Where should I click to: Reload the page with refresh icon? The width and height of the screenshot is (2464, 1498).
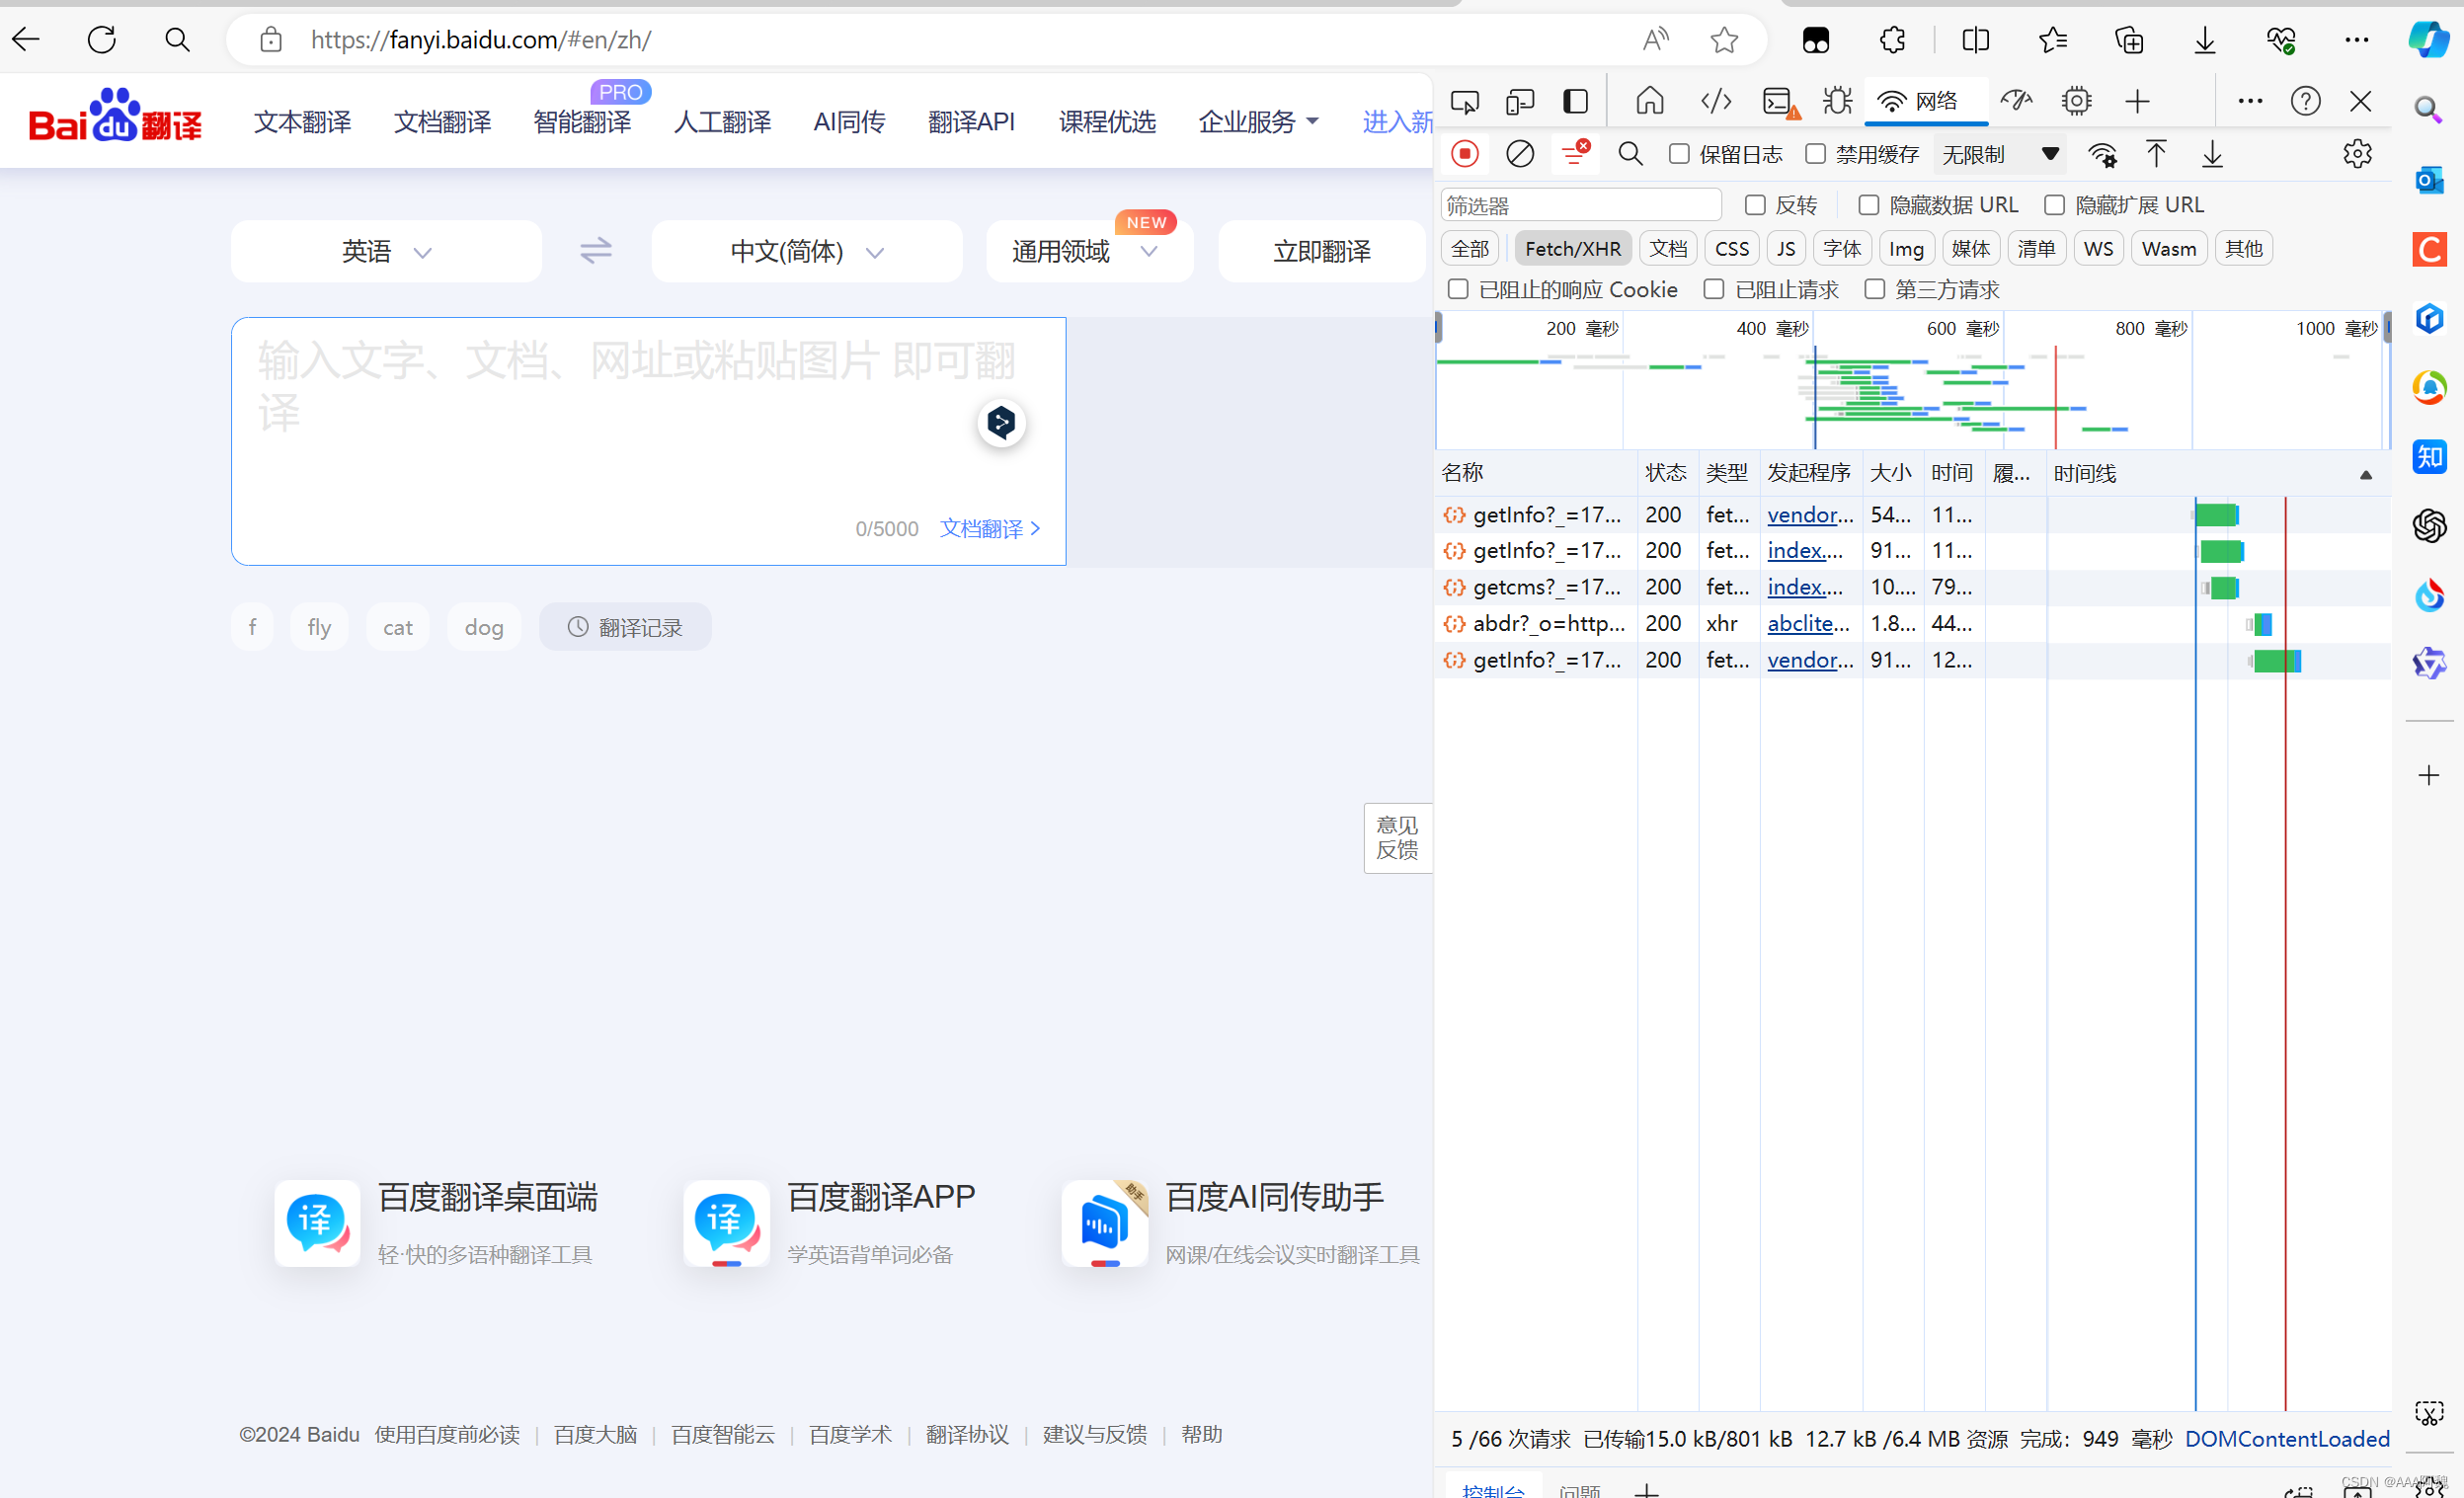pos(102,39)
